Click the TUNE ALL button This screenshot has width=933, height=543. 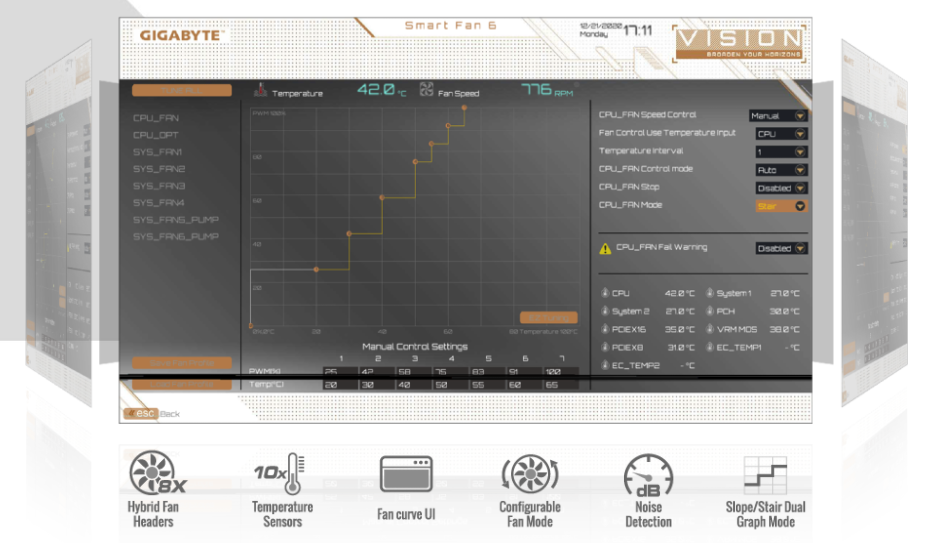pyautogui.click(x=181, y=90)
